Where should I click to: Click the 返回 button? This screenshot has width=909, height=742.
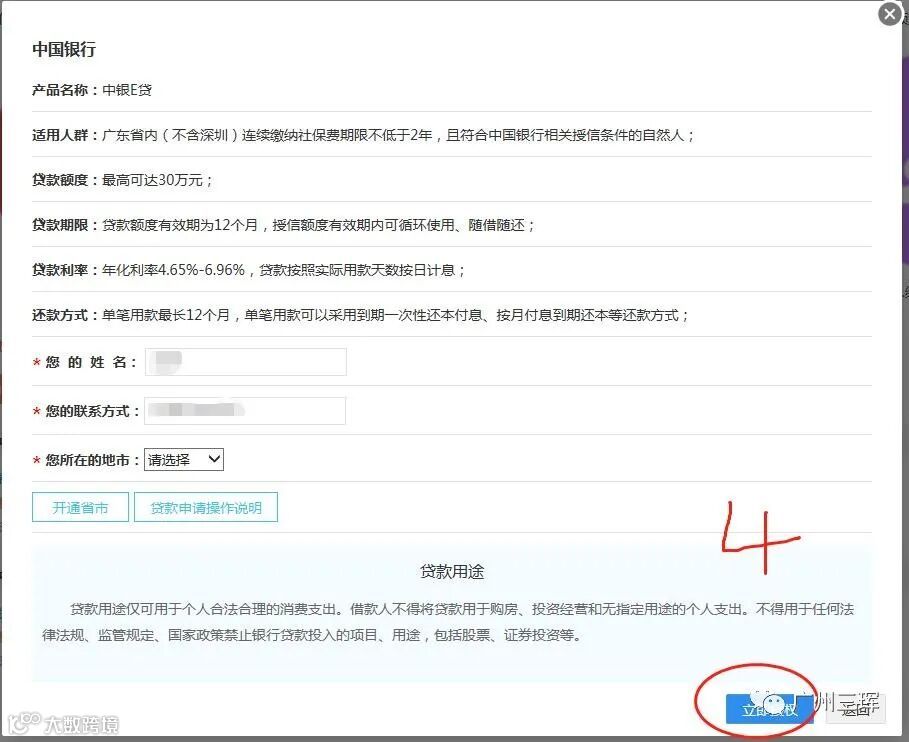[x=856, y=708]
